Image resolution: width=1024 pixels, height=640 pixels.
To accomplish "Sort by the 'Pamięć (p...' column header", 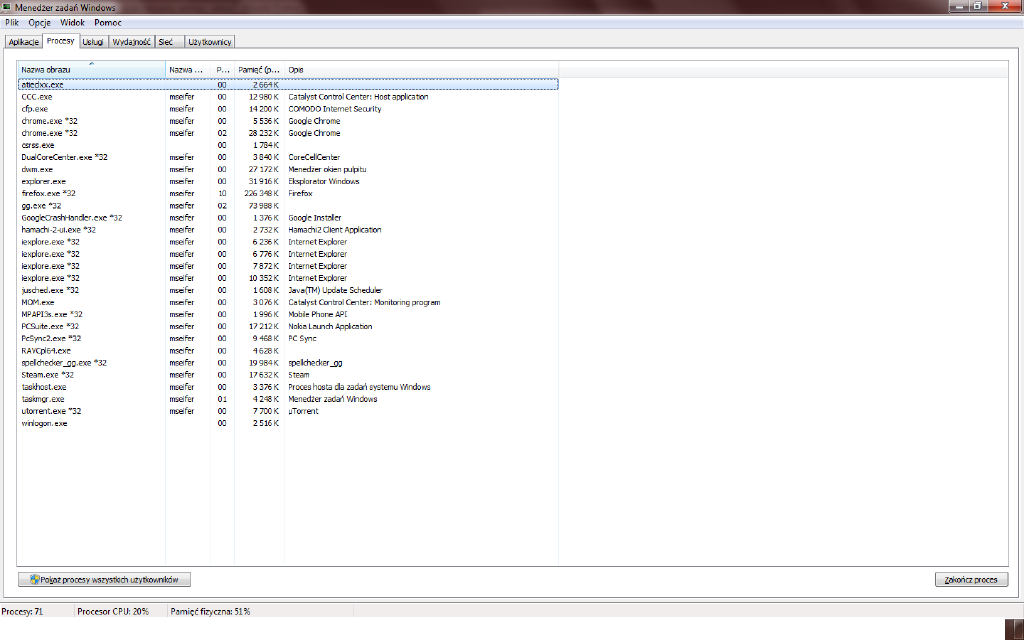I will [x=259, y=70].
